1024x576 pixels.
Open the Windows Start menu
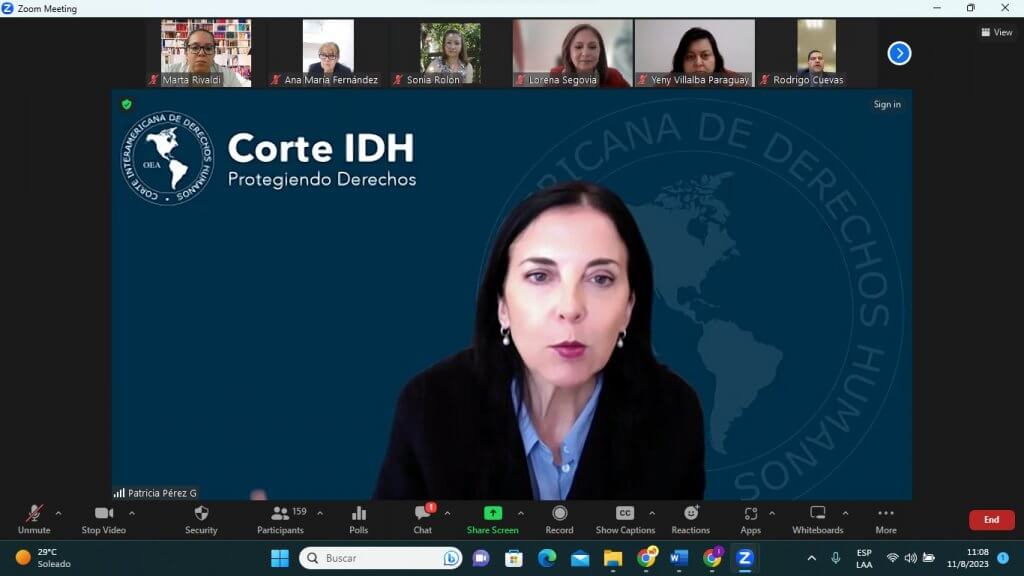click(280, 558)
